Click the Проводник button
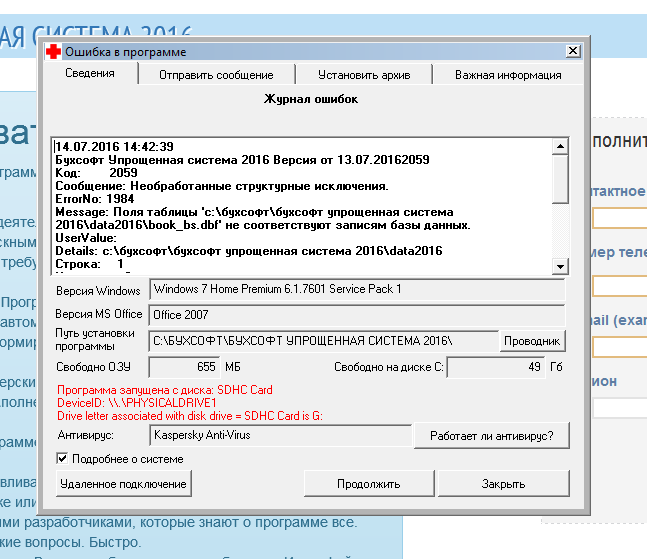 pos(532,342)
